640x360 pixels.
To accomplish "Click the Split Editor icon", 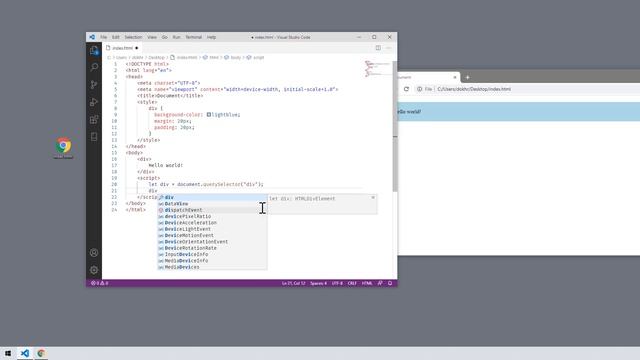I will click(x=378, y=48).
